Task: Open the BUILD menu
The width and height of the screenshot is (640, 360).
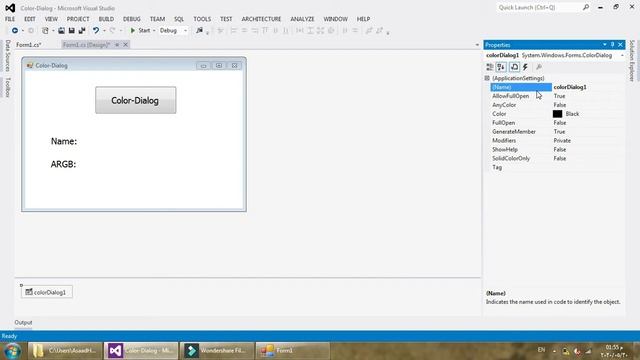Action: click(x=106, y=19)
